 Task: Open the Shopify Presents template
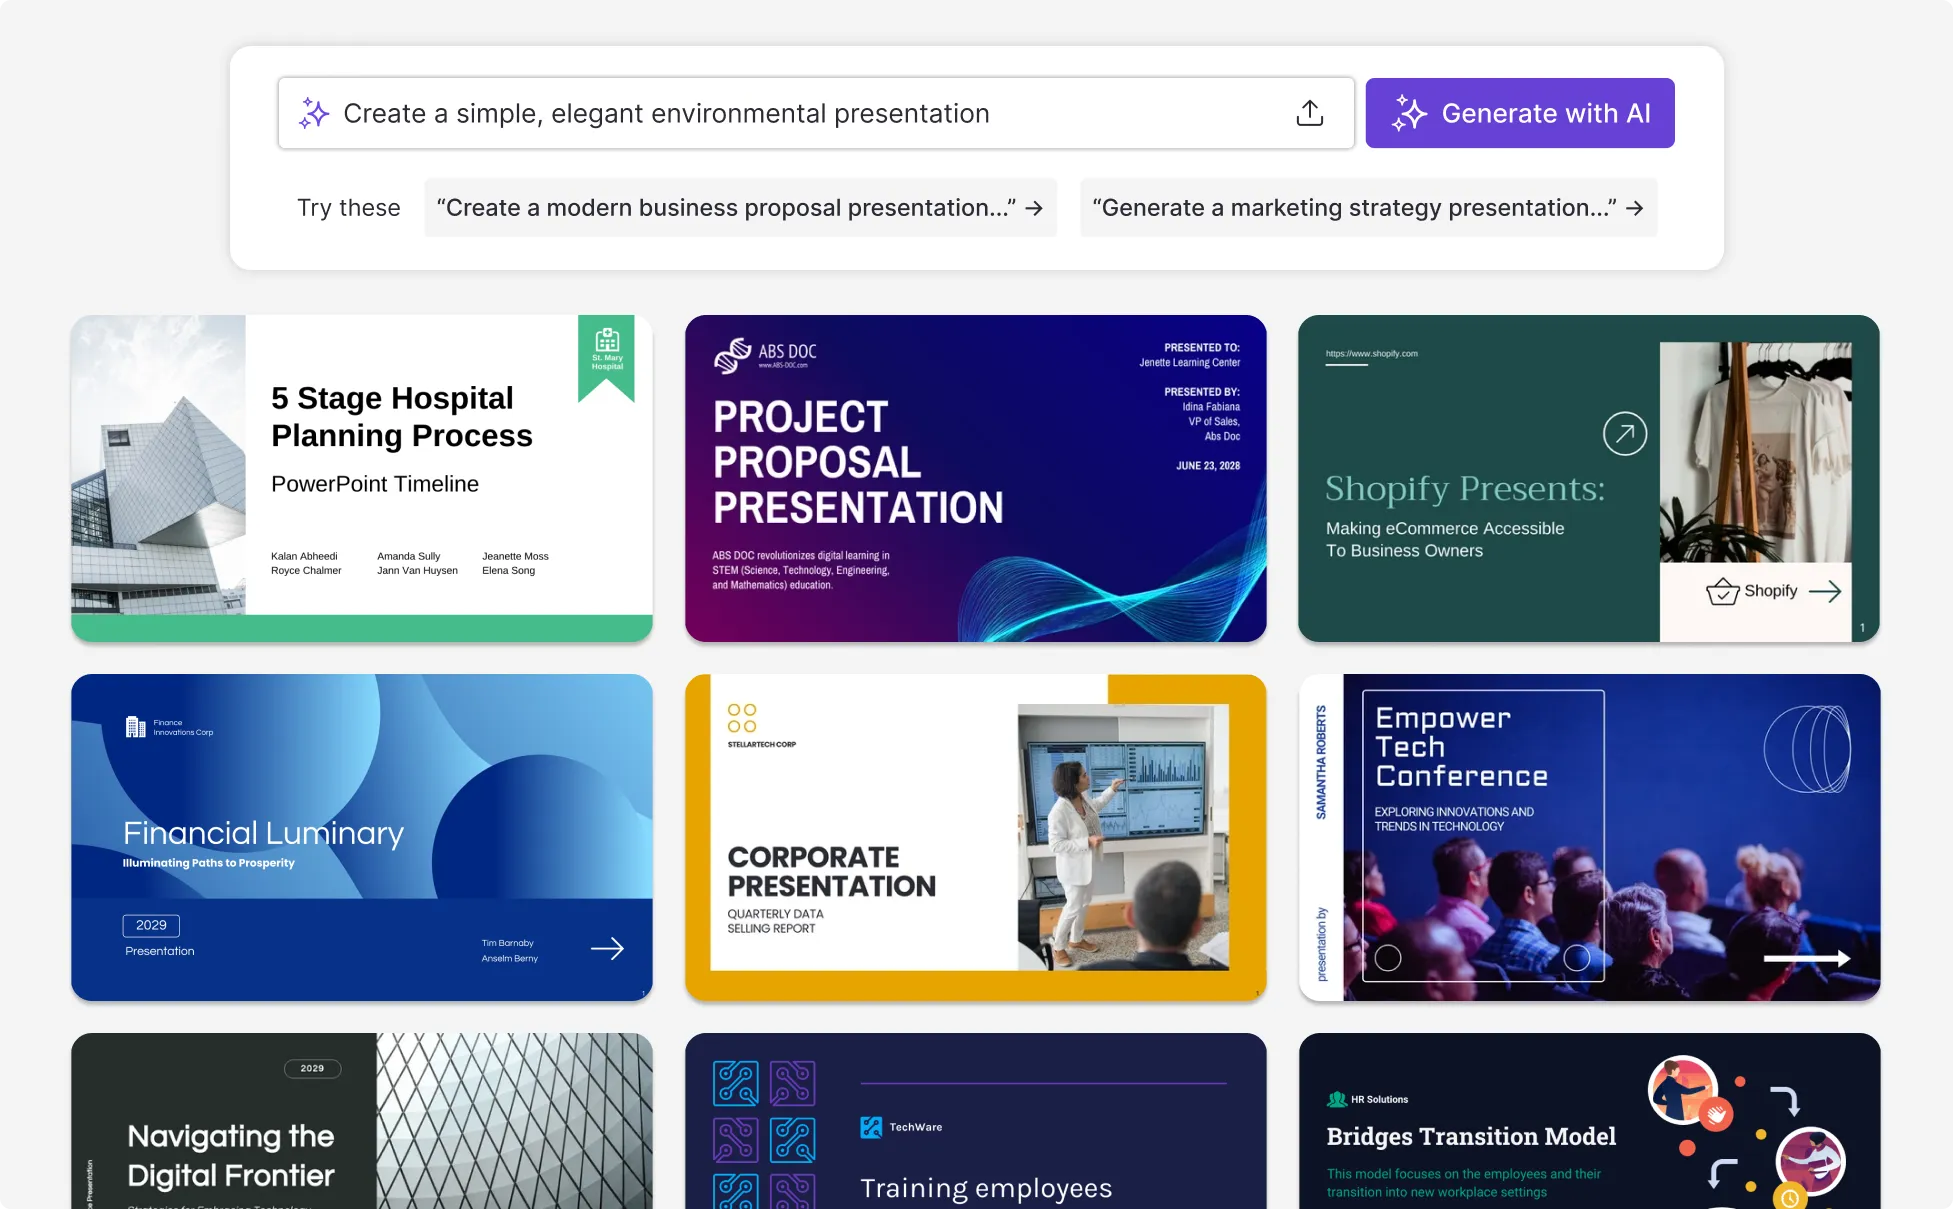1589,479
